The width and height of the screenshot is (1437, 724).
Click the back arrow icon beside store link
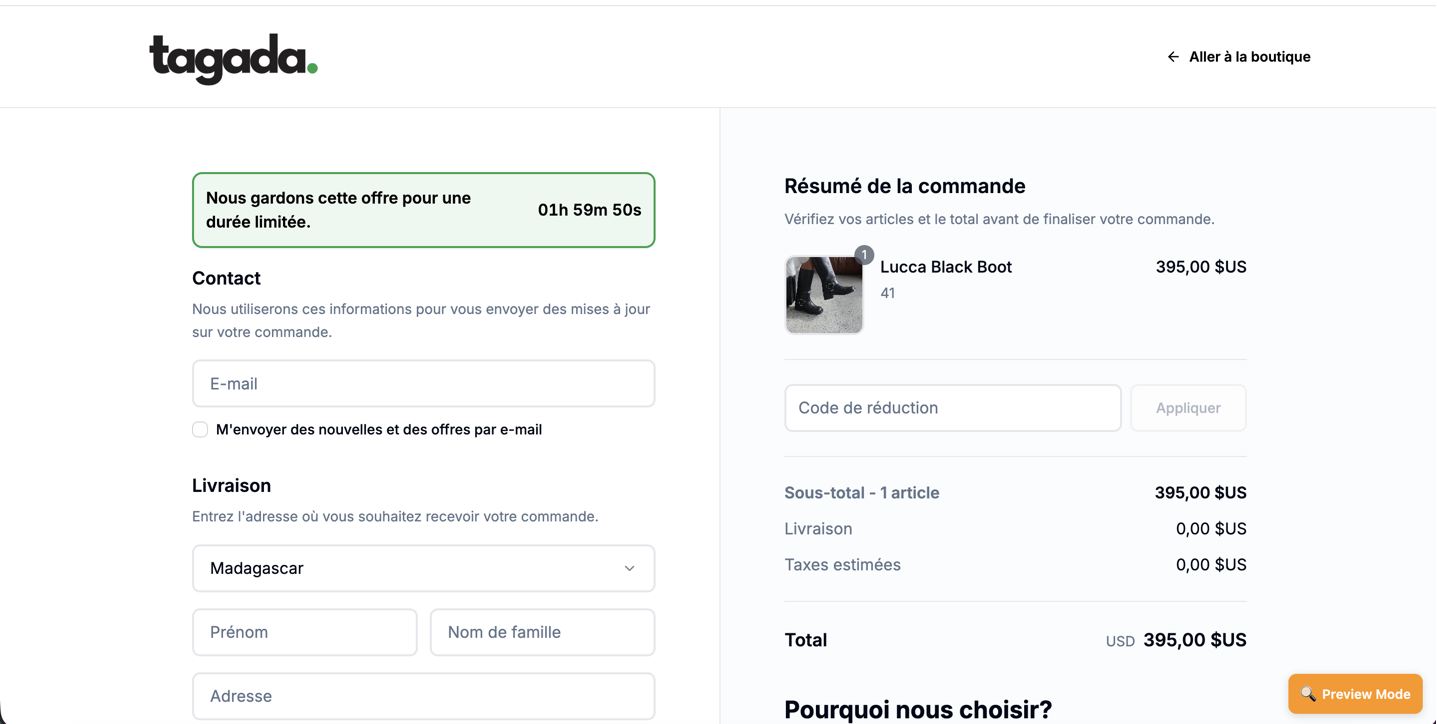[x=1173, y=57]
